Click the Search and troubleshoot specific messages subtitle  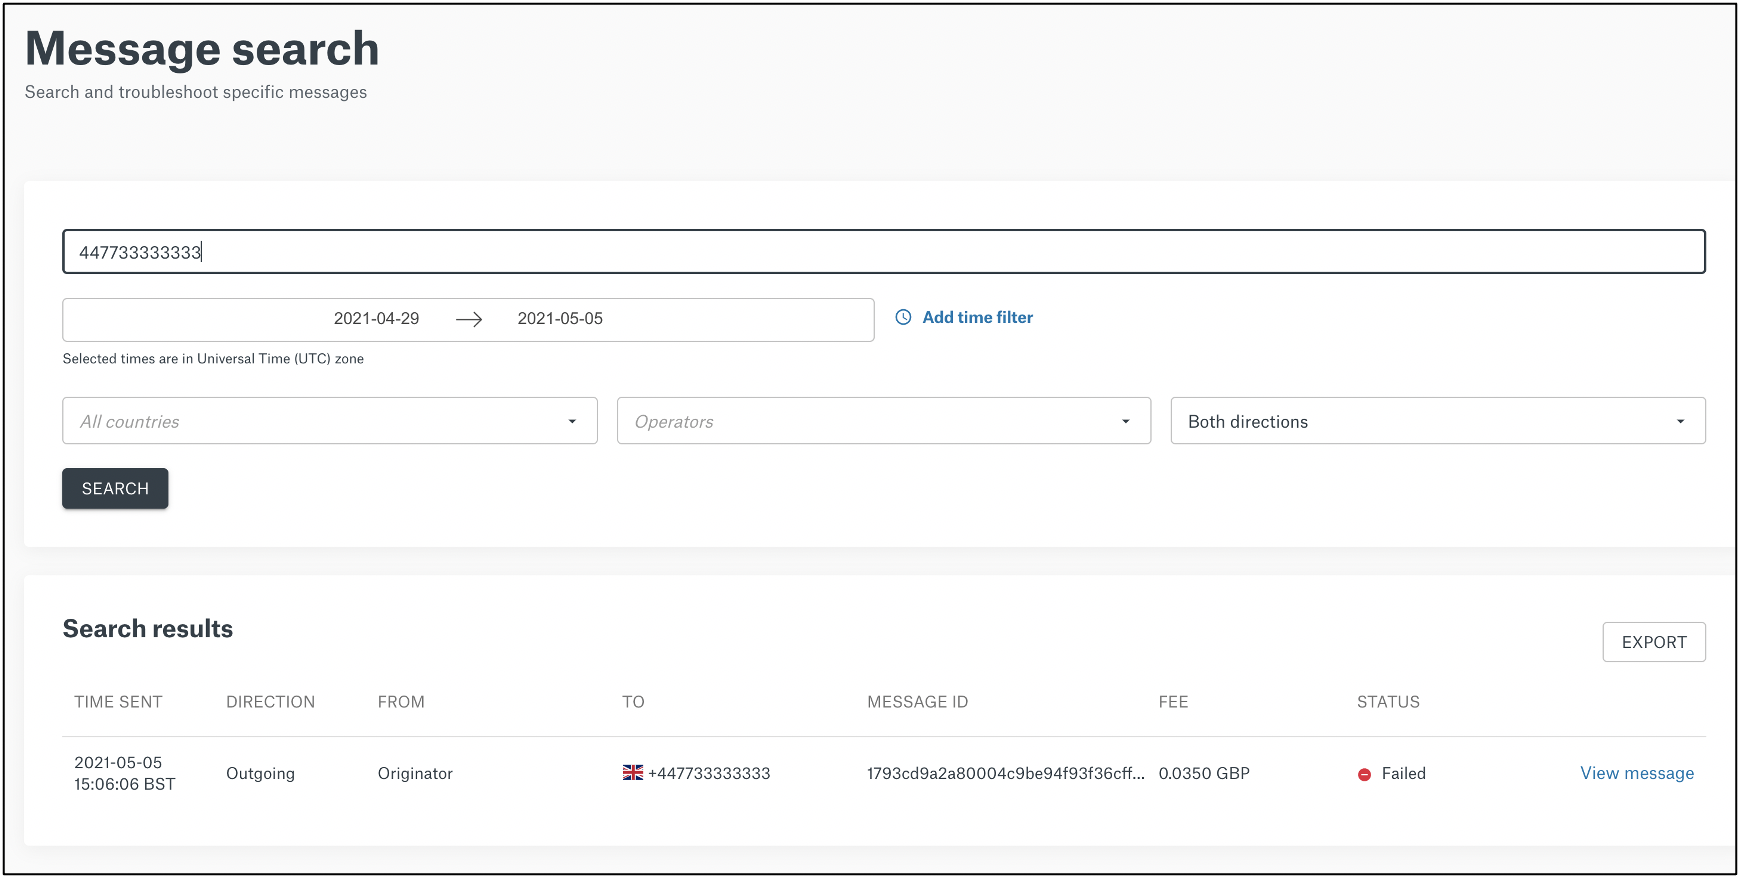(x=196, y=92)
